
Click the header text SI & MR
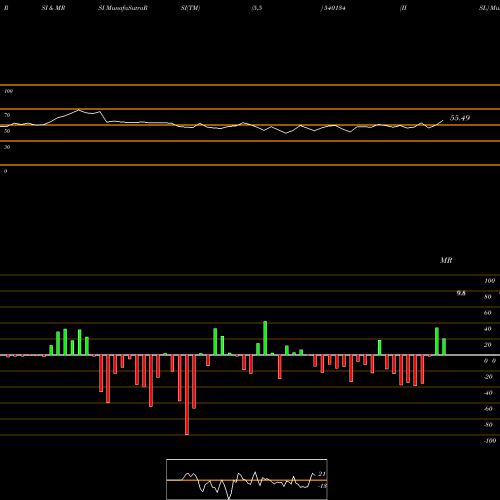(x=53, y=8)
